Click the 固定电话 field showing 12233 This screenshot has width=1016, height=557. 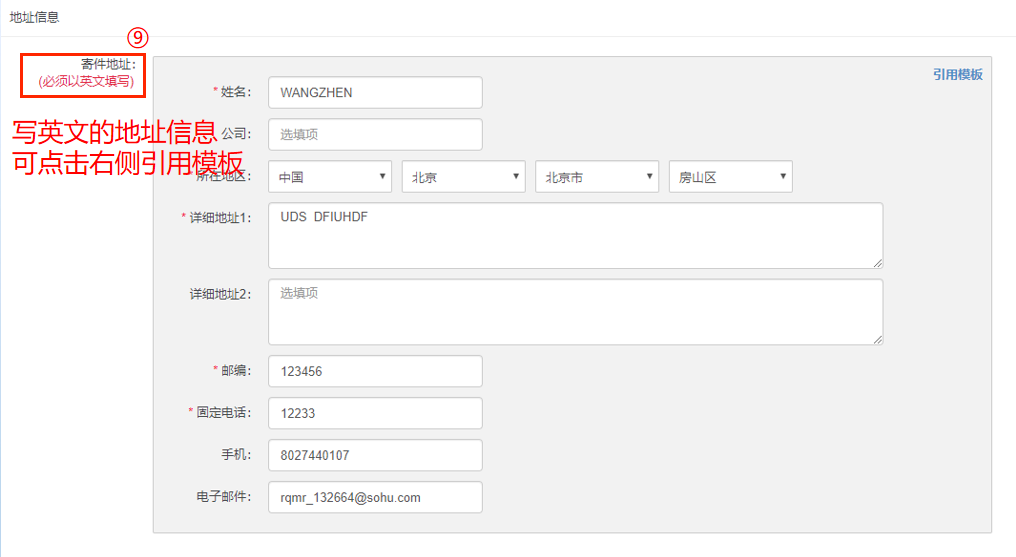(375, 413)
